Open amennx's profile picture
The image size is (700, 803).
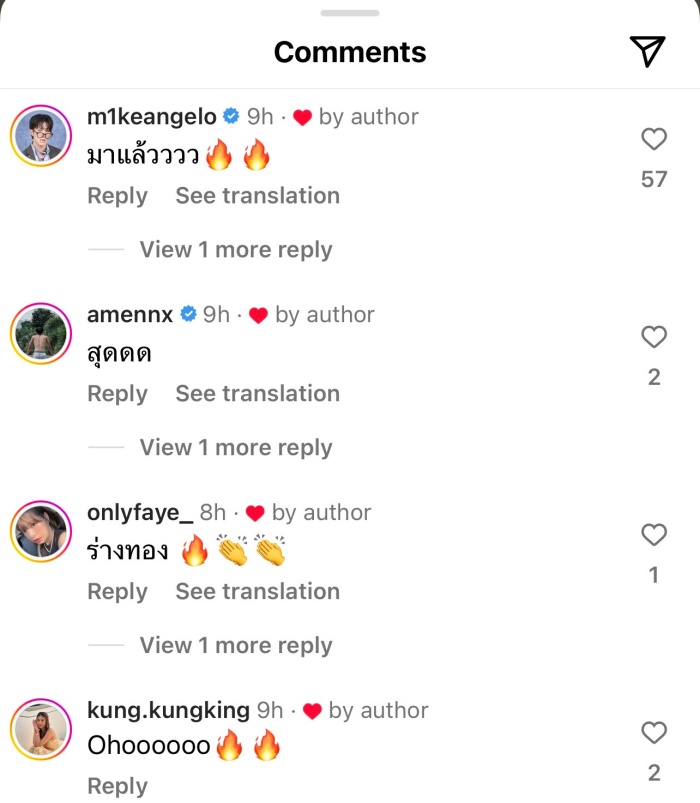41,333
